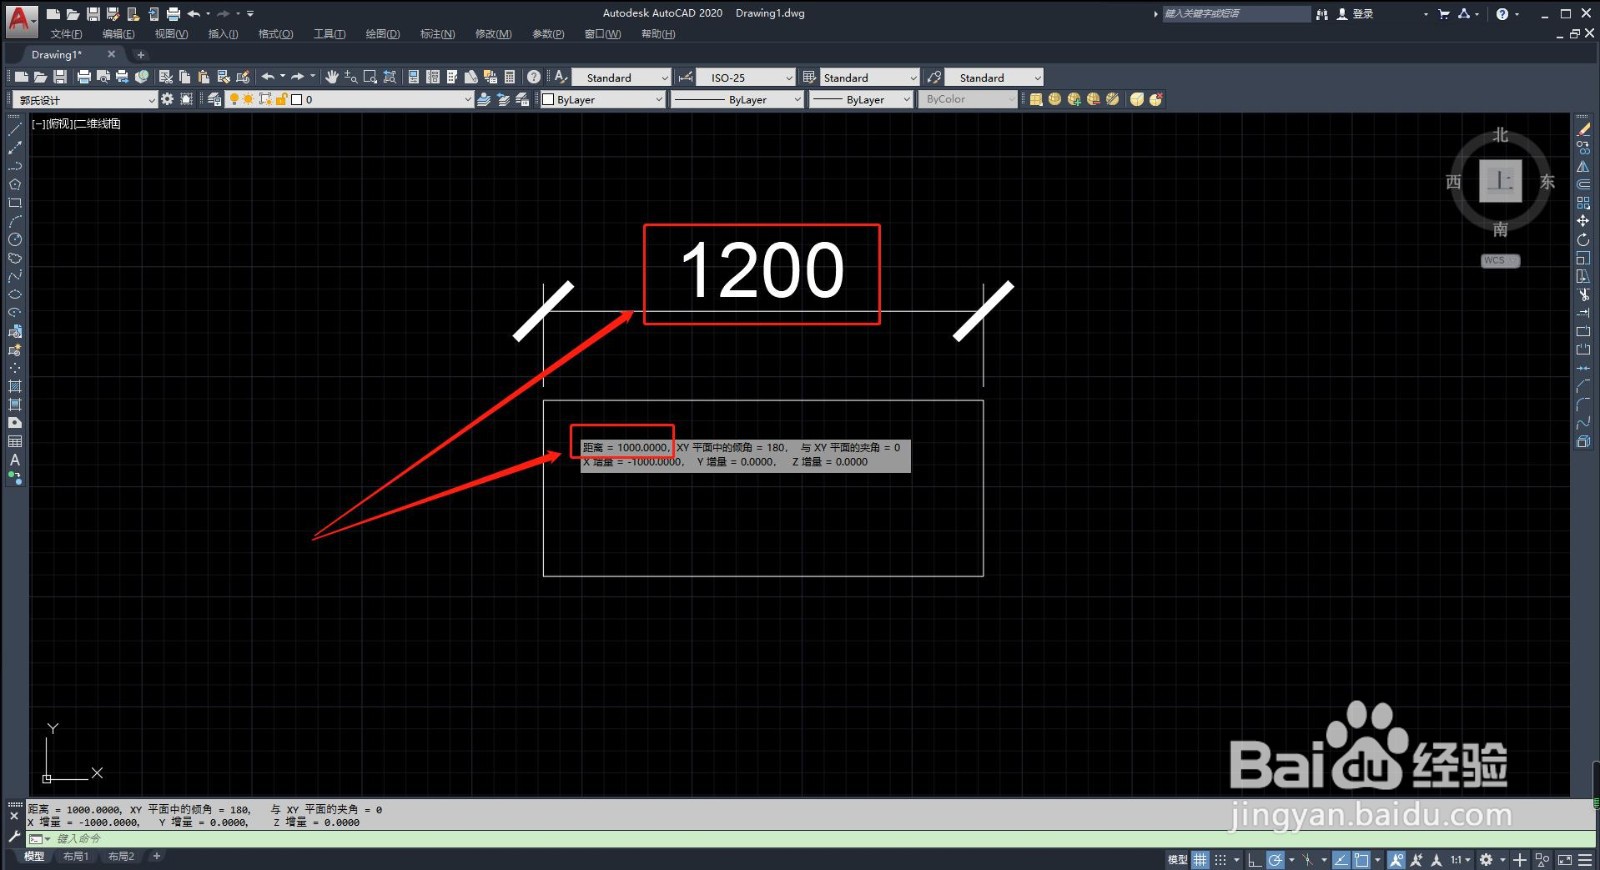Image resolution: width=1600 pixels, height=870 pixels.
Task: Open Layer Properties Manager icon
Action: [214, 99]
